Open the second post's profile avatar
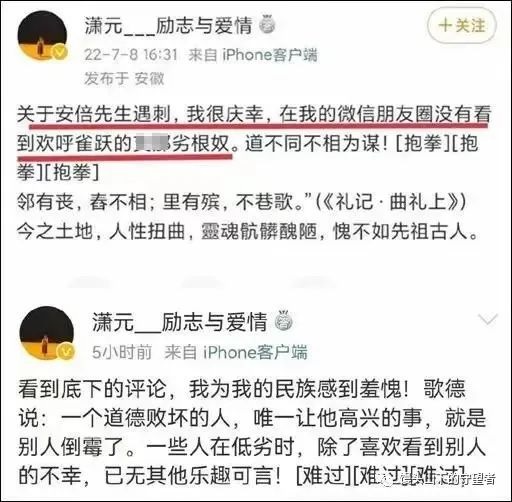The height and width of the screenshot is (502, 512). (47, 333)
